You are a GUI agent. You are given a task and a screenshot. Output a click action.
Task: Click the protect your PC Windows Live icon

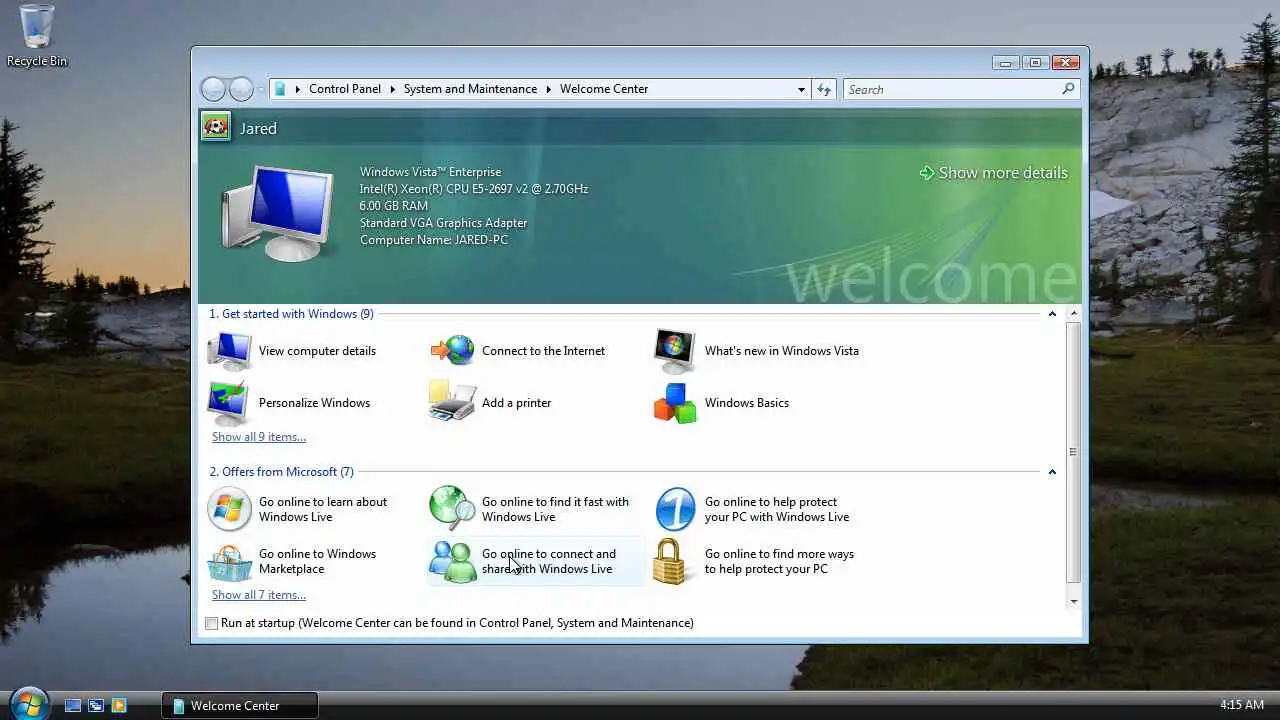pos(676,510)
